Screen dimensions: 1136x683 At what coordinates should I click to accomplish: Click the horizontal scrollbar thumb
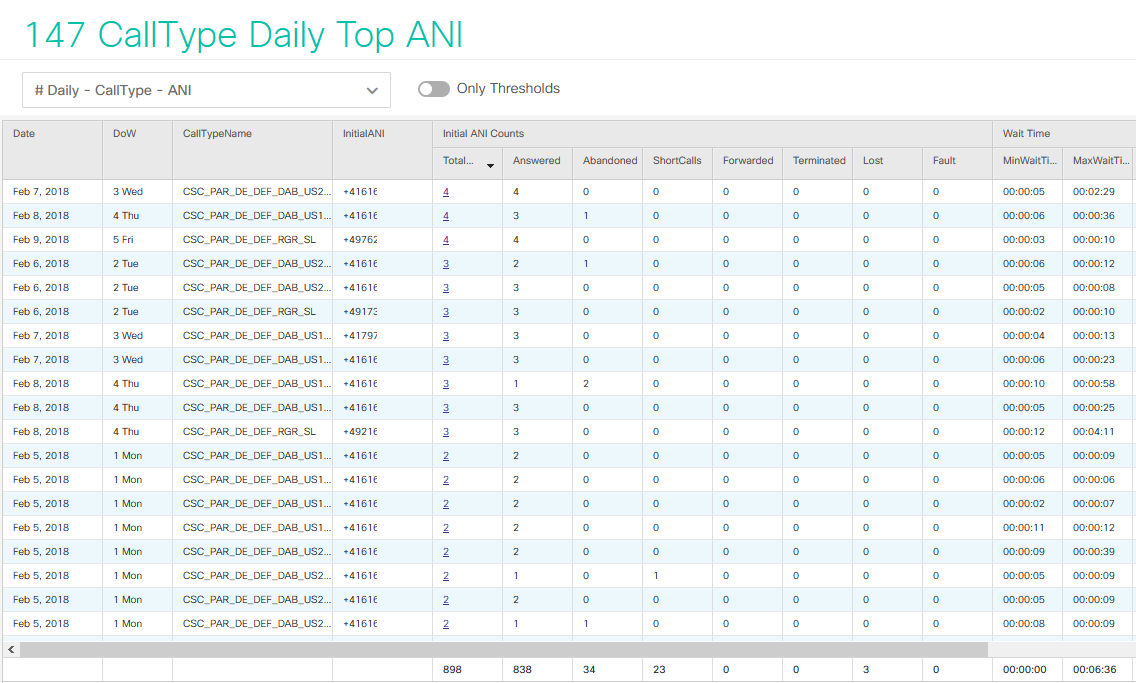pos(504,650)
